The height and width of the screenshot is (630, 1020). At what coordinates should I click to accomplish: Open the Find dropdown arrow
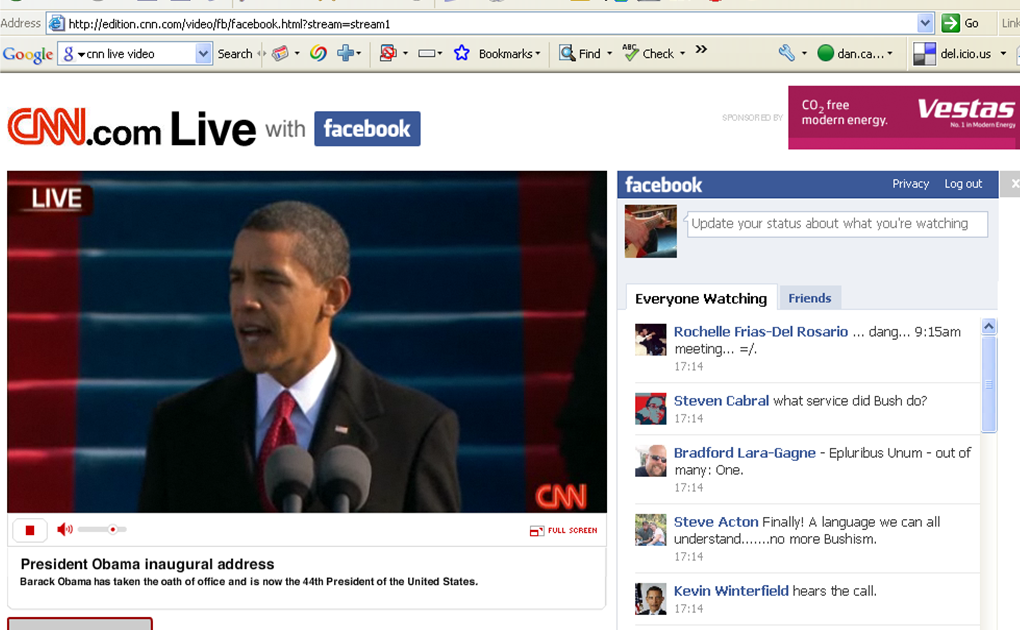(610, 53)
